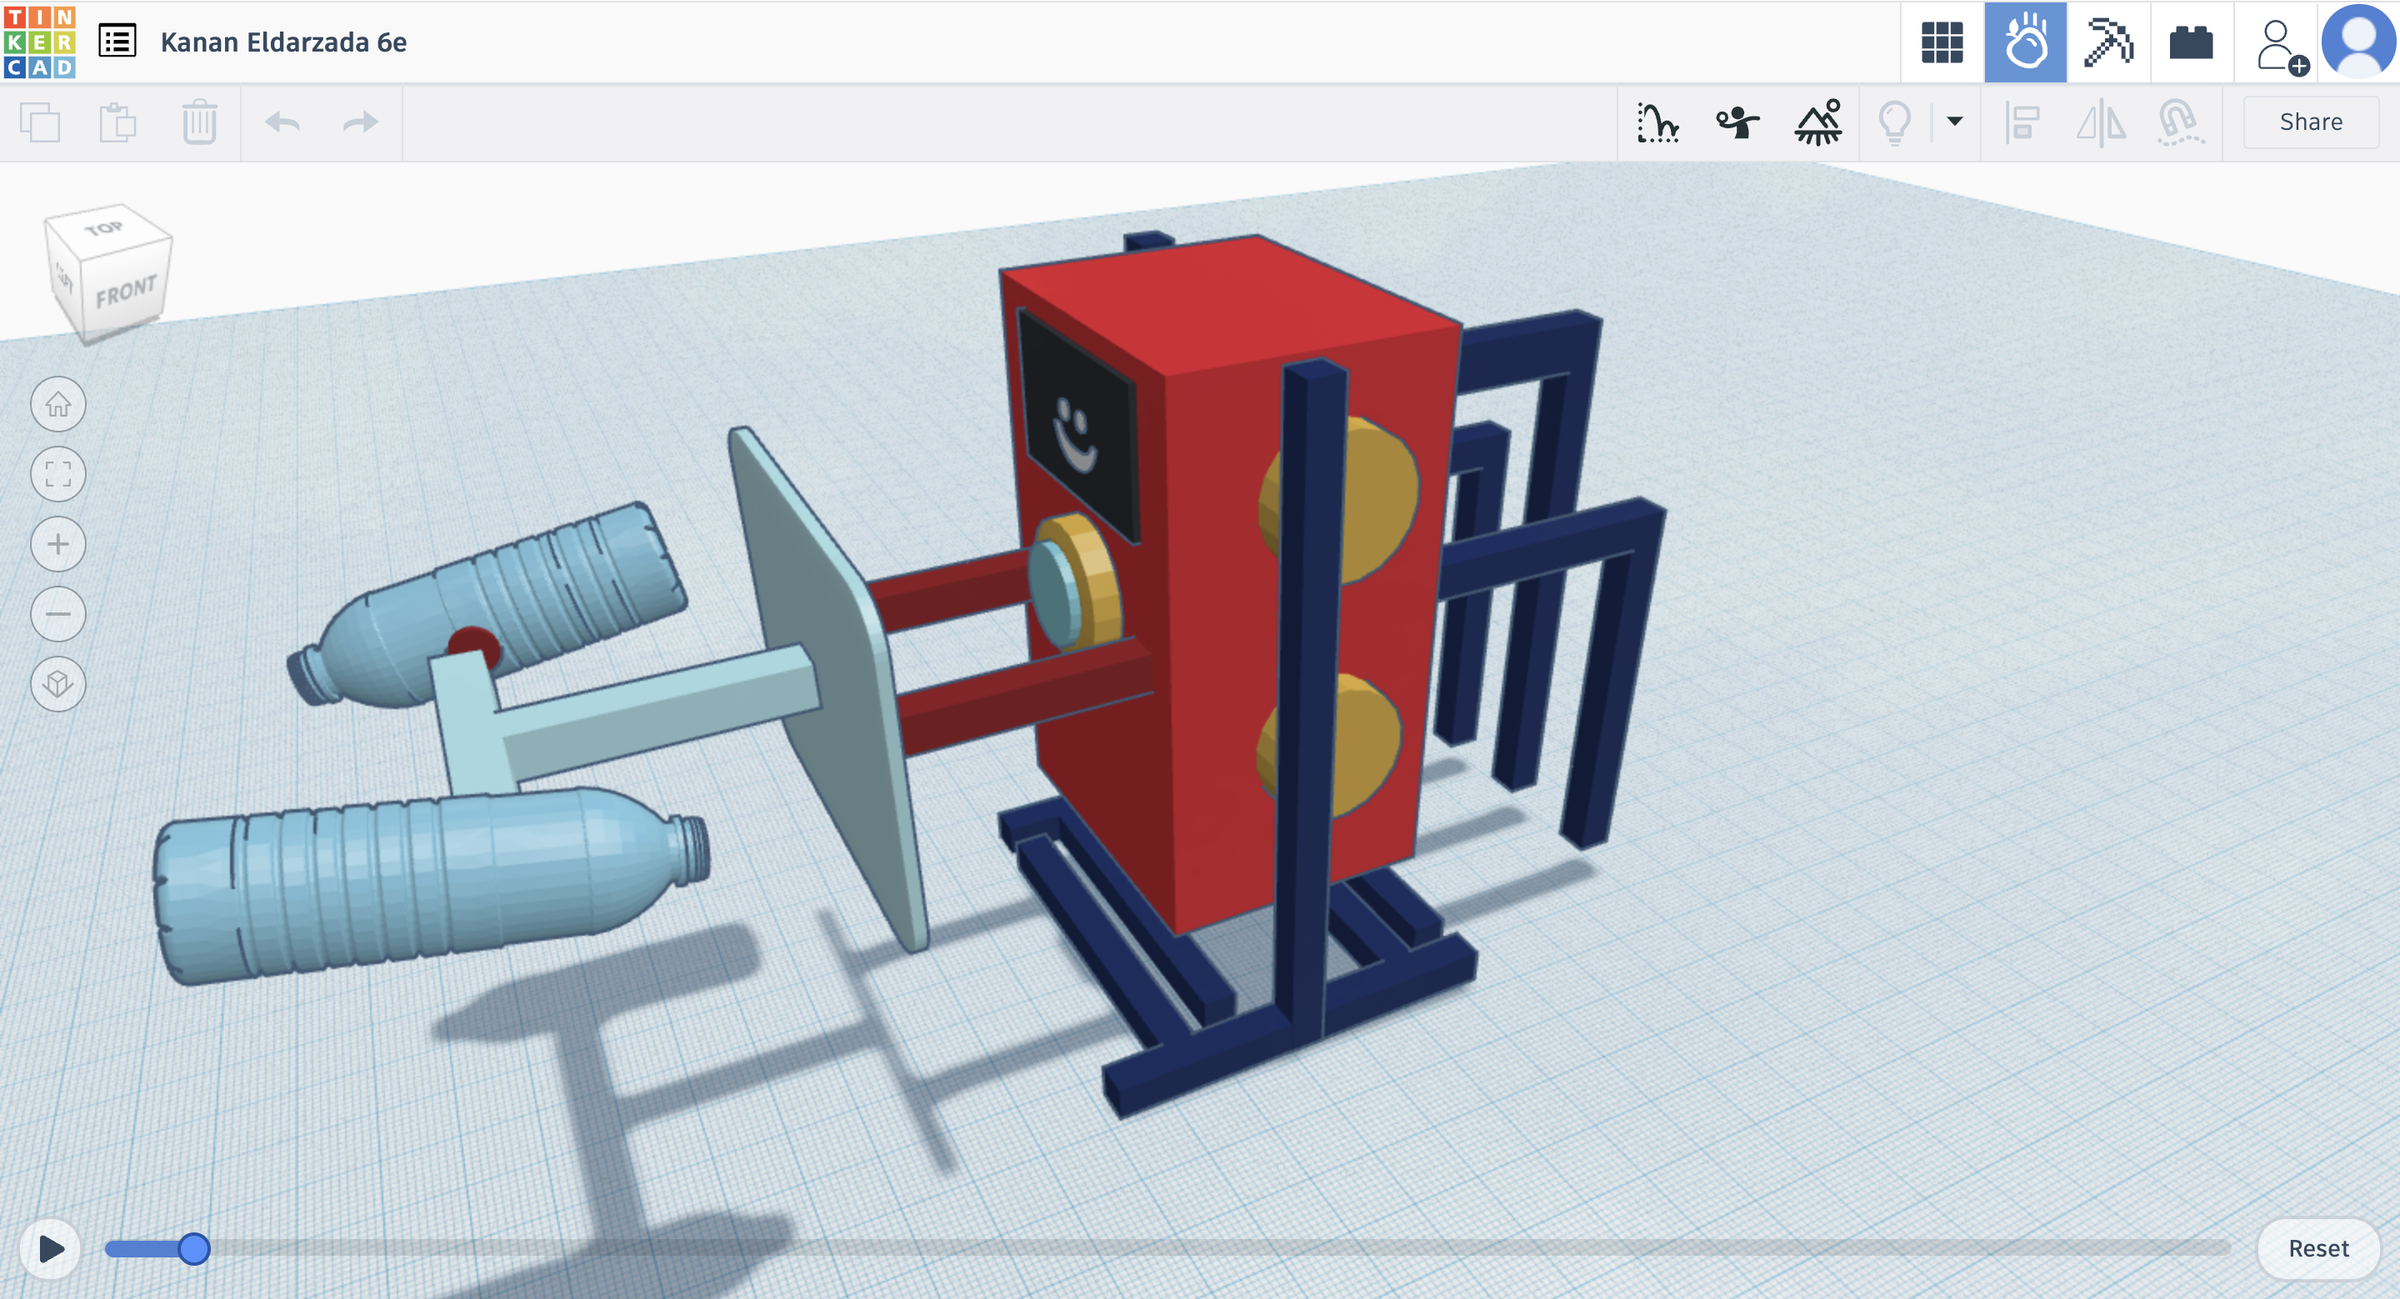This screenshot has width=2400, height=1299.
Task: Click the Align tool icon
Action: pyautogui.click(x=2022, y=122)
